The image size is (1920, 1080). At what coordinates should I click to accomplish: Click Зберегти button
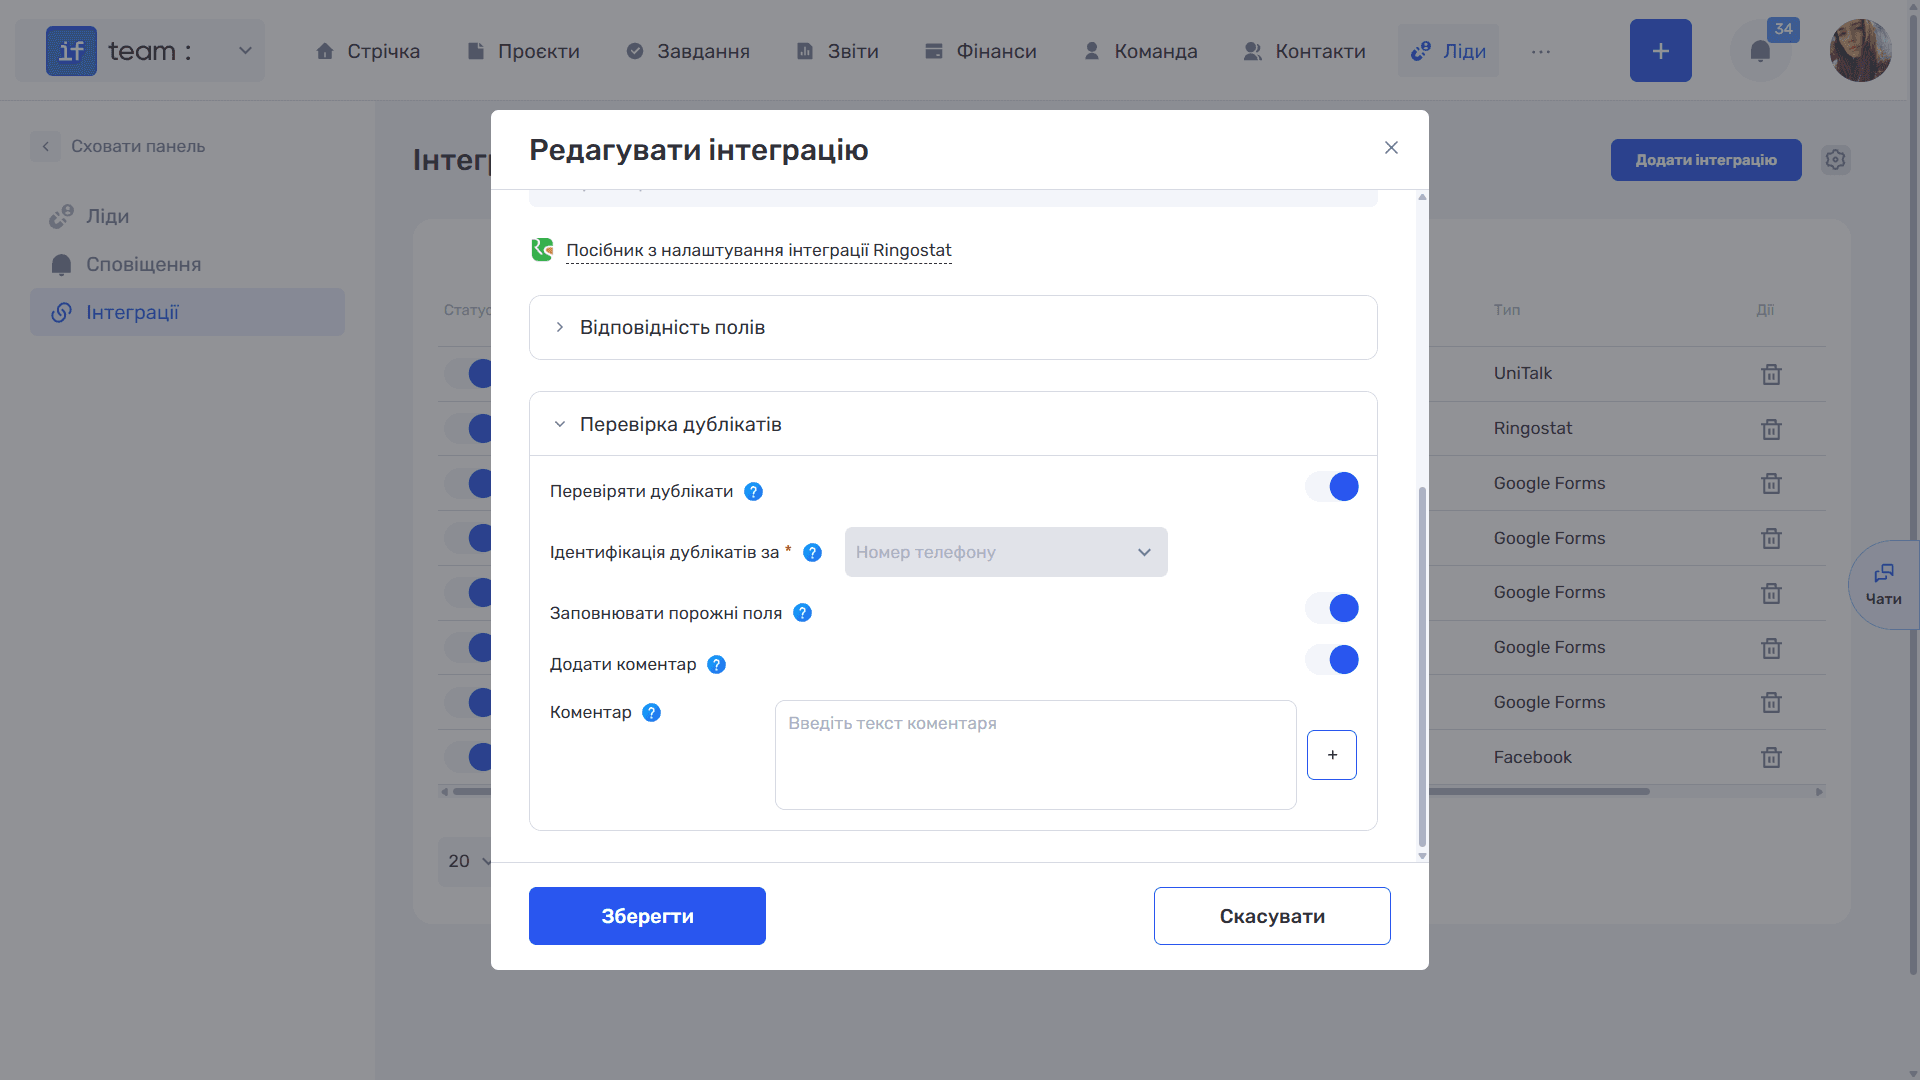tap(647, 916)
